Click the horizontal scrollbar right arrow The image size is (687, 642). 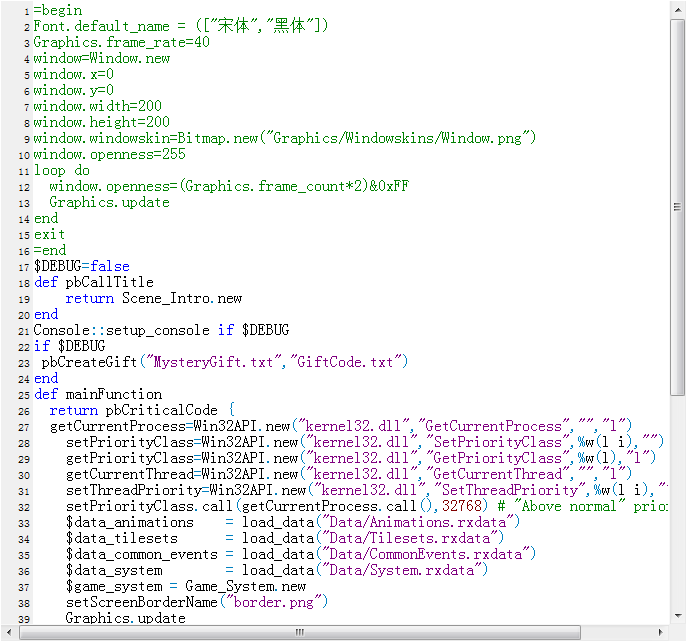[661, 632]
